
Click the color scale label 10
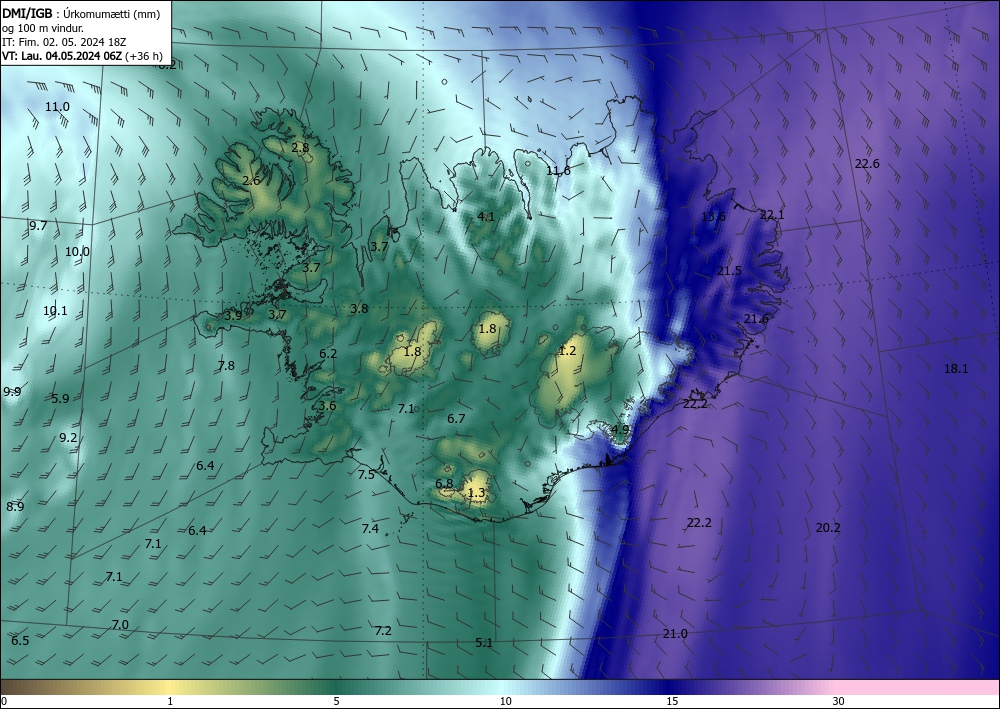[x=505, y=701]
